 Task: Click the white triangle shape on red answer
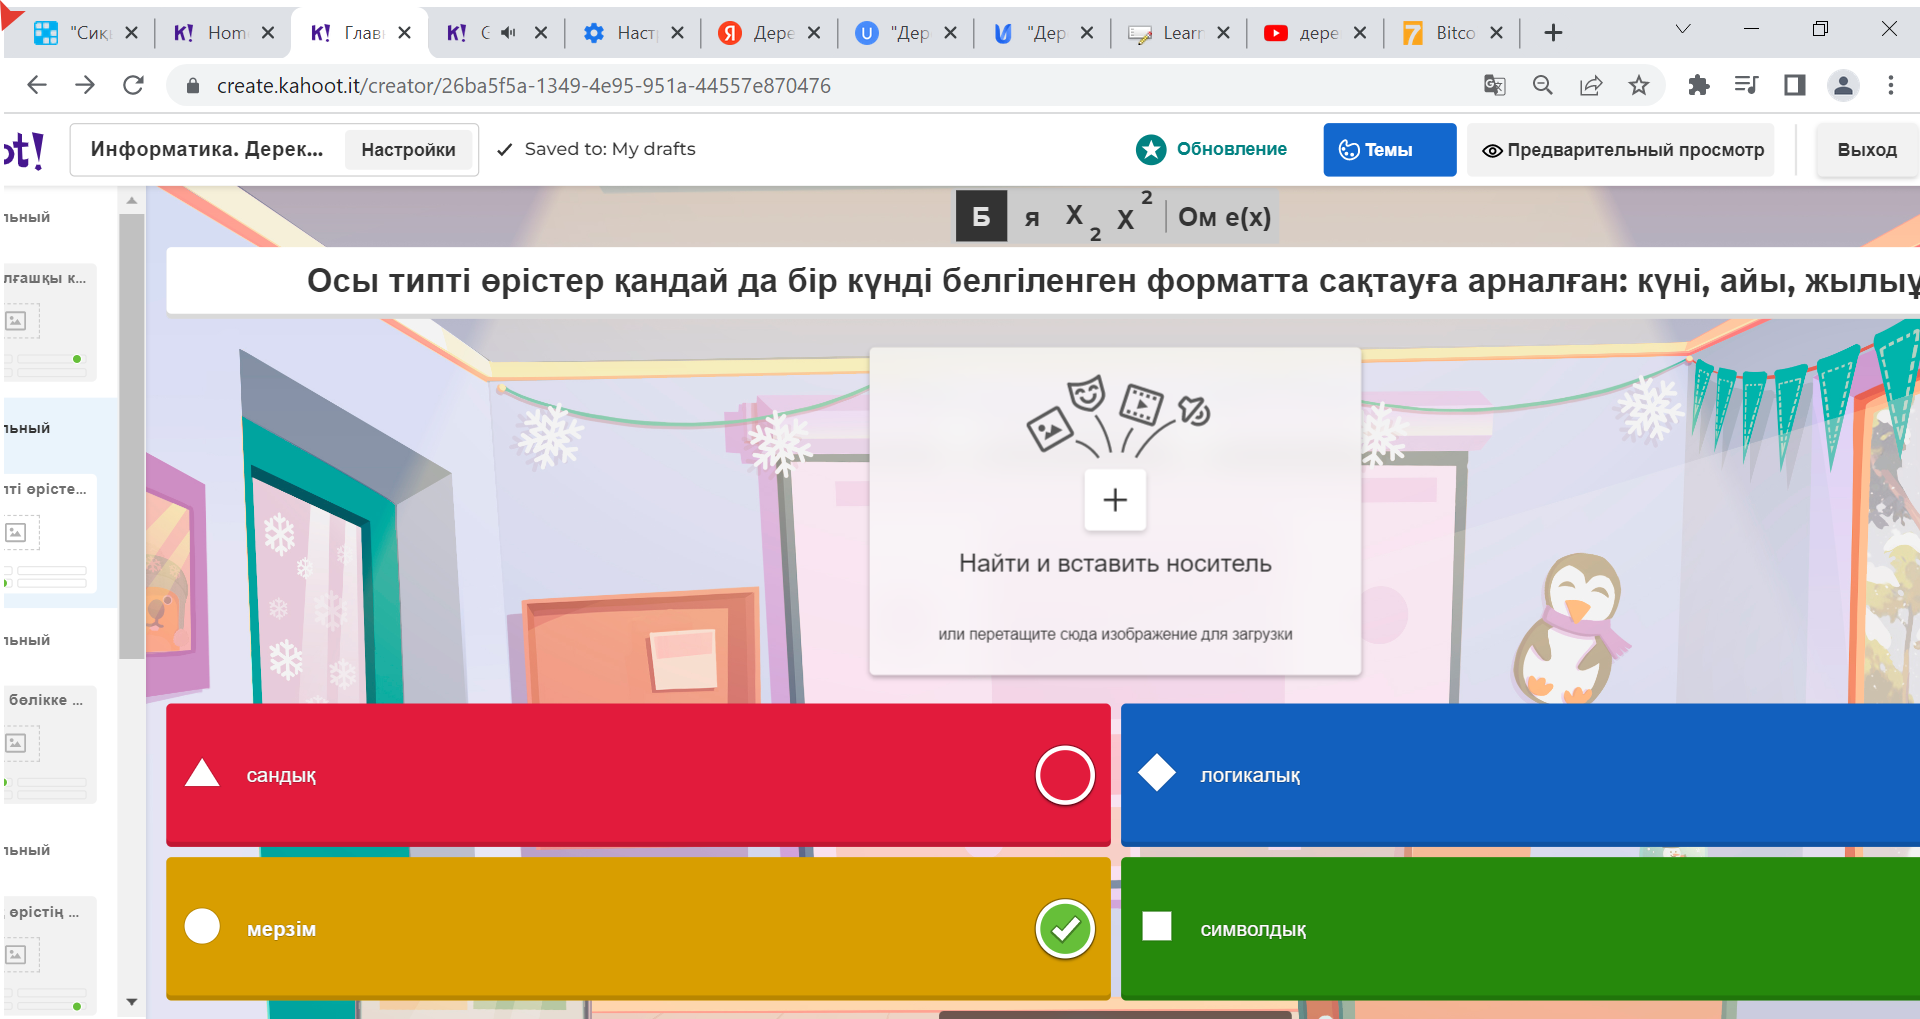pos(202,773)
